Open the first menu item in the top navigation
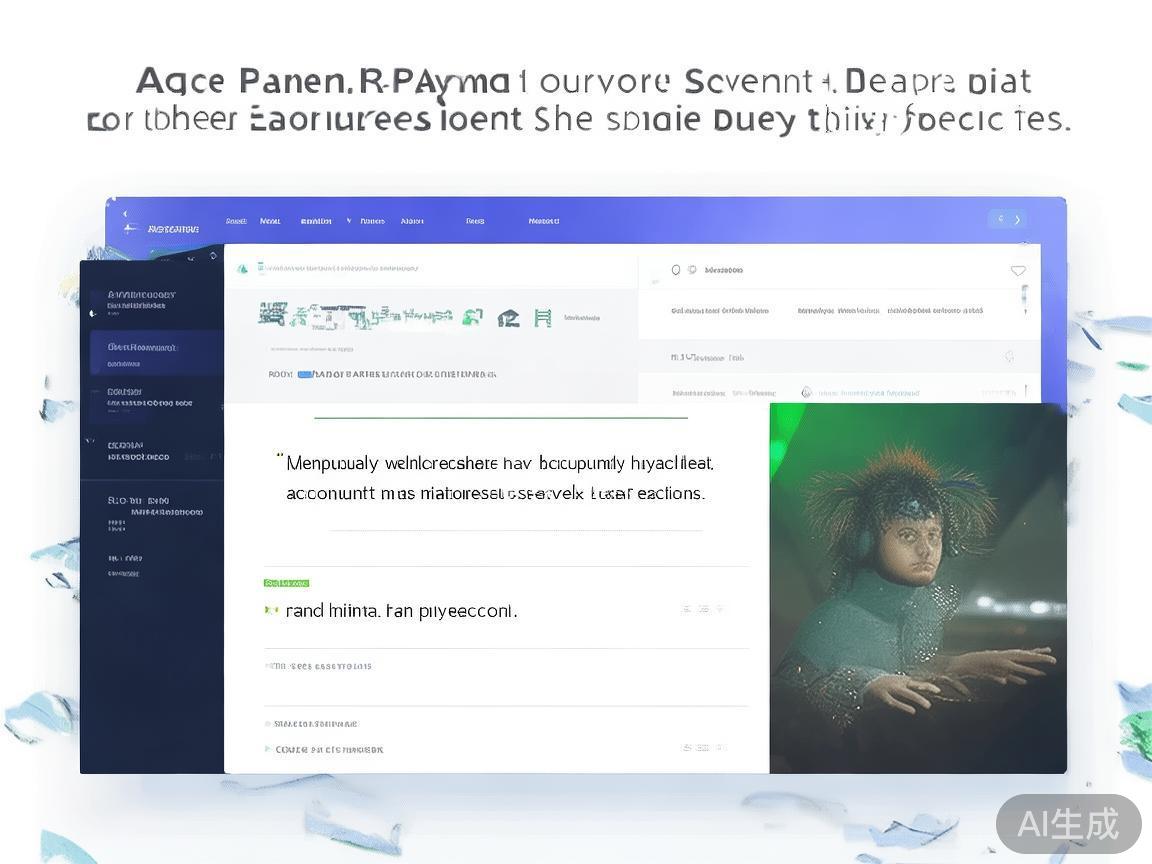Viewport: 1152px width, 864px height. 236,221
